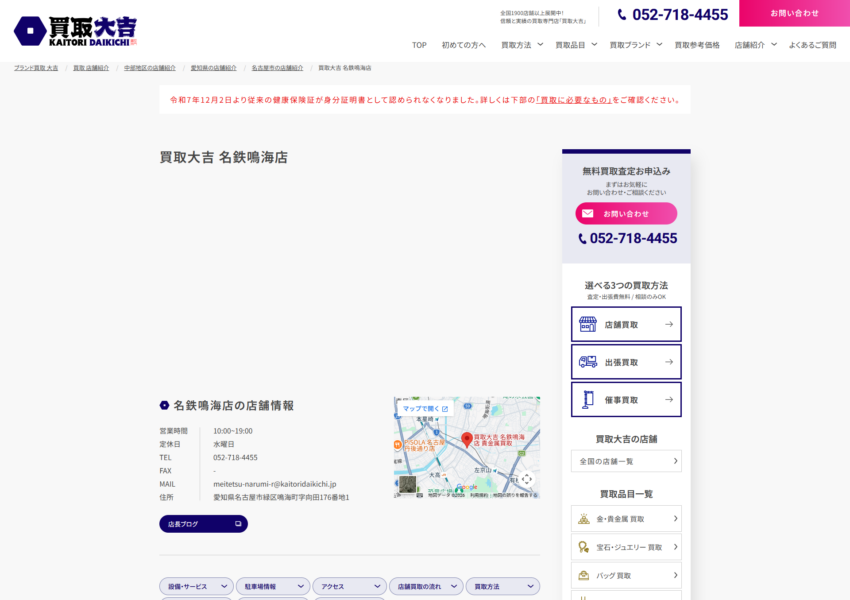Click the phone icon beside sidebar 052-718-4455

click(582, 238)
